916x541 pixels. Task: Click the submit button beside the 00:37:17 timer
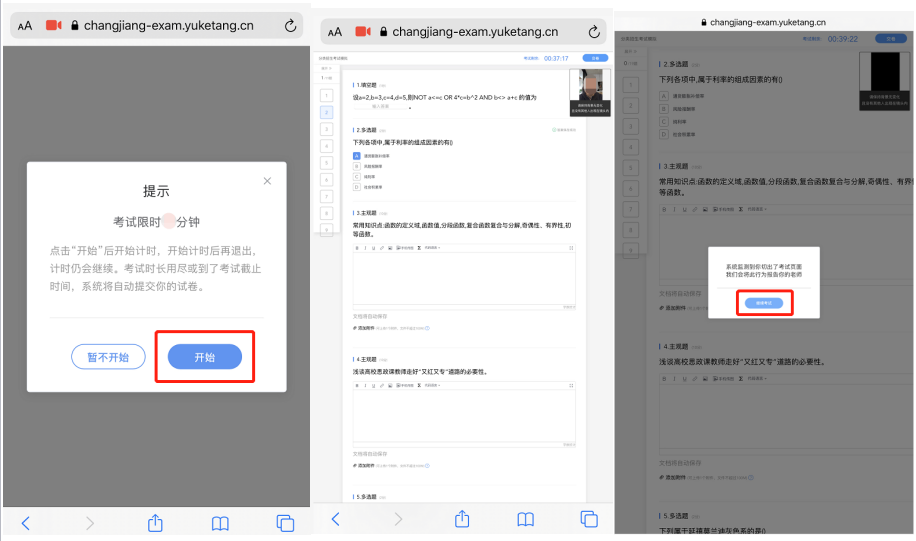click(595, 58)
